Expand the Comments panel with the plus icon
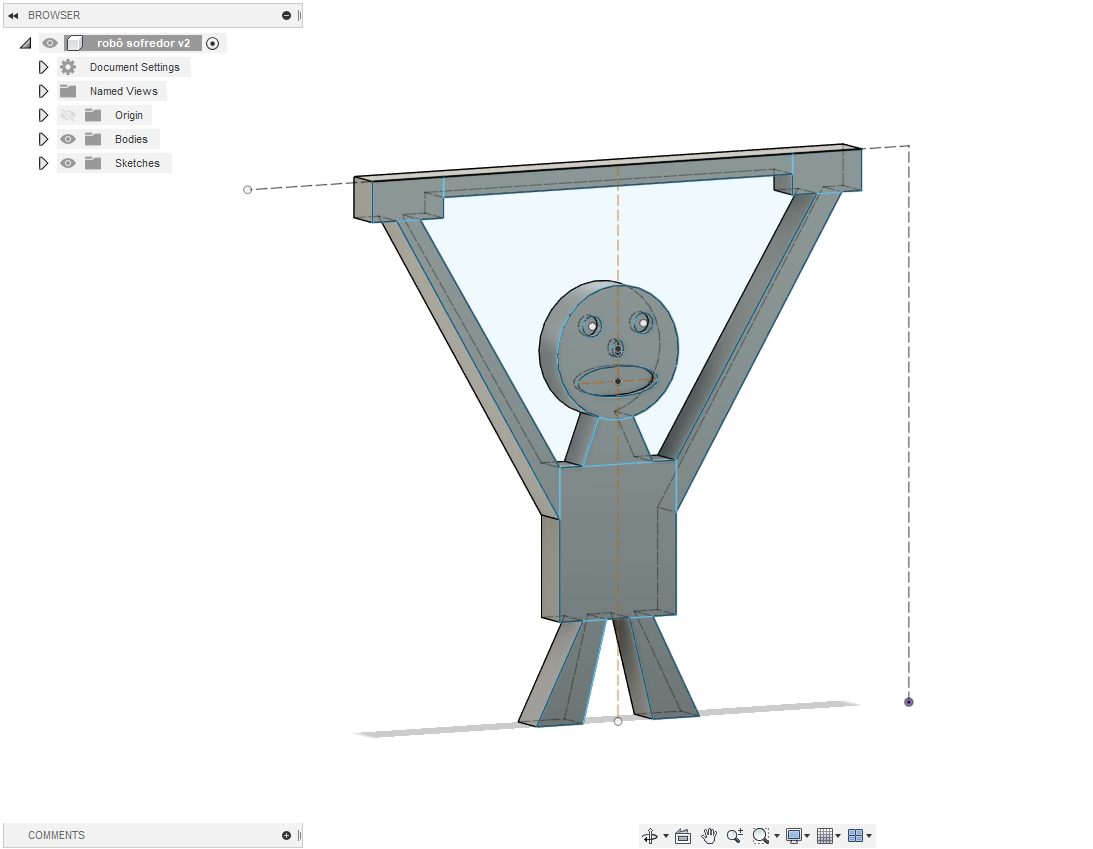The height and width of the screenshot is (849, 1093). click(x=286, y=835)
